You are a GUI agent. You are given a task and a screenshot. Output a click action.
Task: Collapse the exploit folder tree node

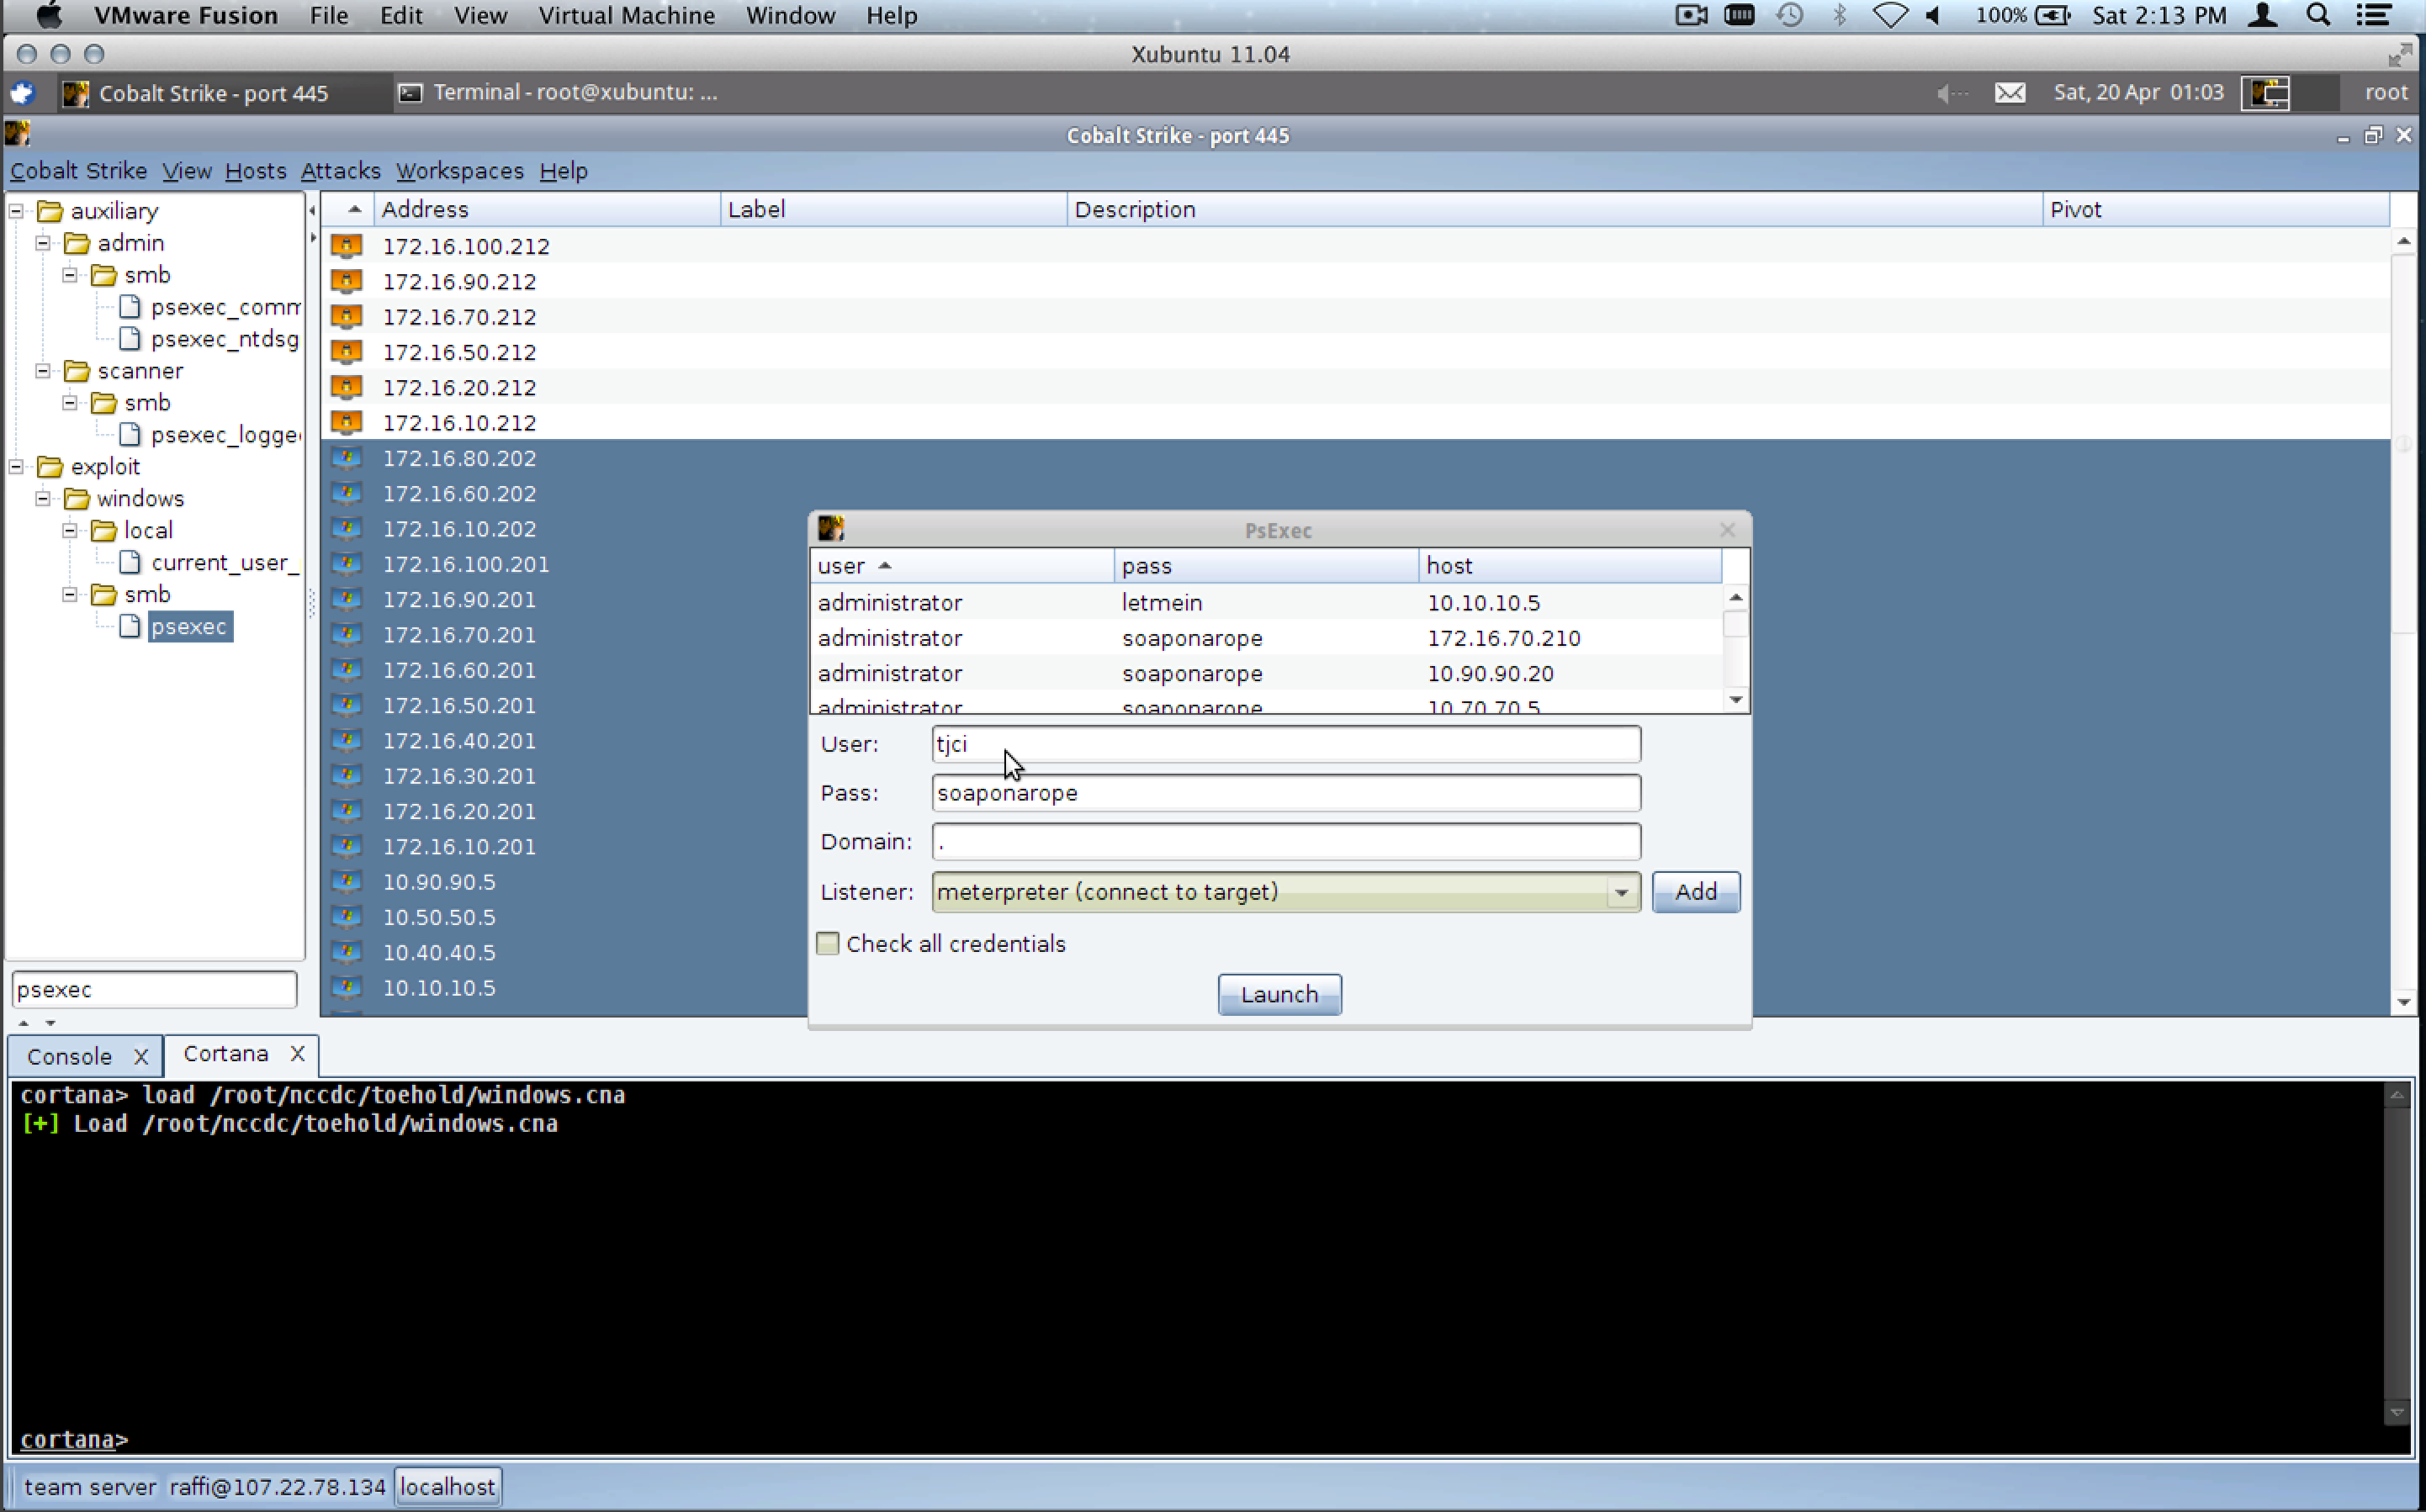tap(17, 467)
